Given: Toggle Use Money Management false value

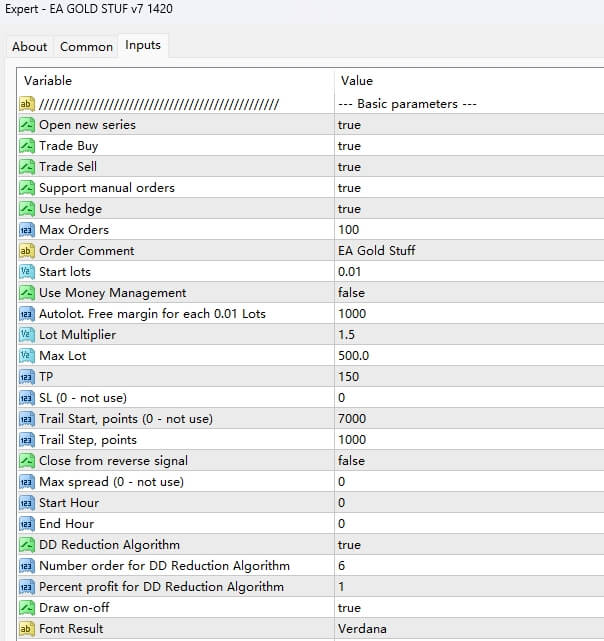Looking at the screenshot, I should pyautogui.click(x=351, y=293).
